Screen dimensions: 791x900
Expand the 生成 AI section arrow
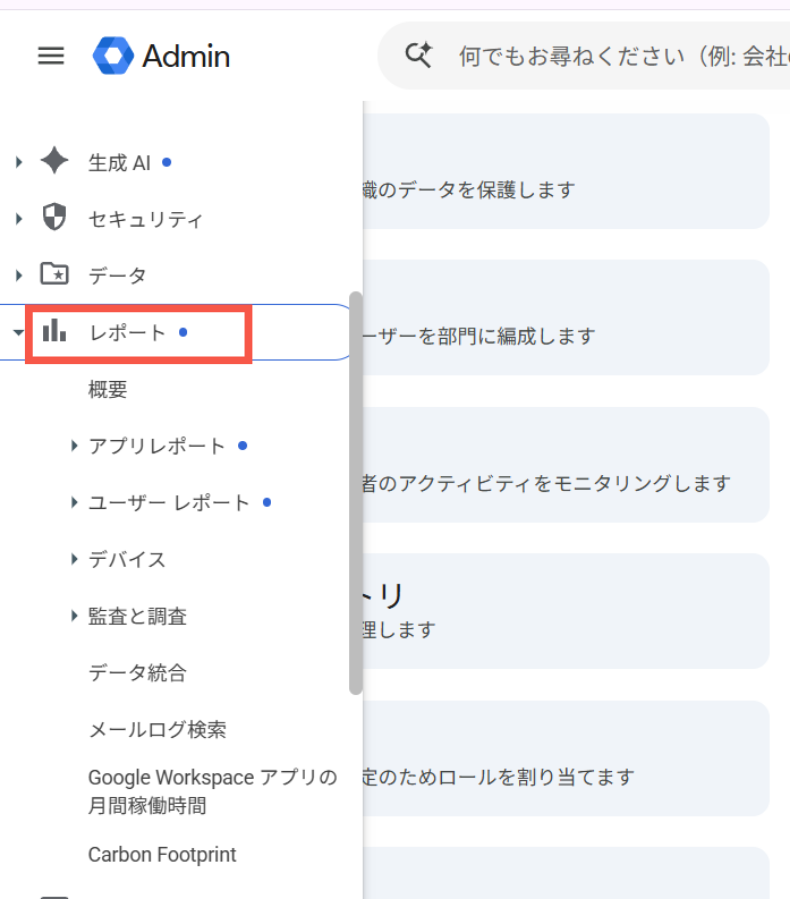19,162
